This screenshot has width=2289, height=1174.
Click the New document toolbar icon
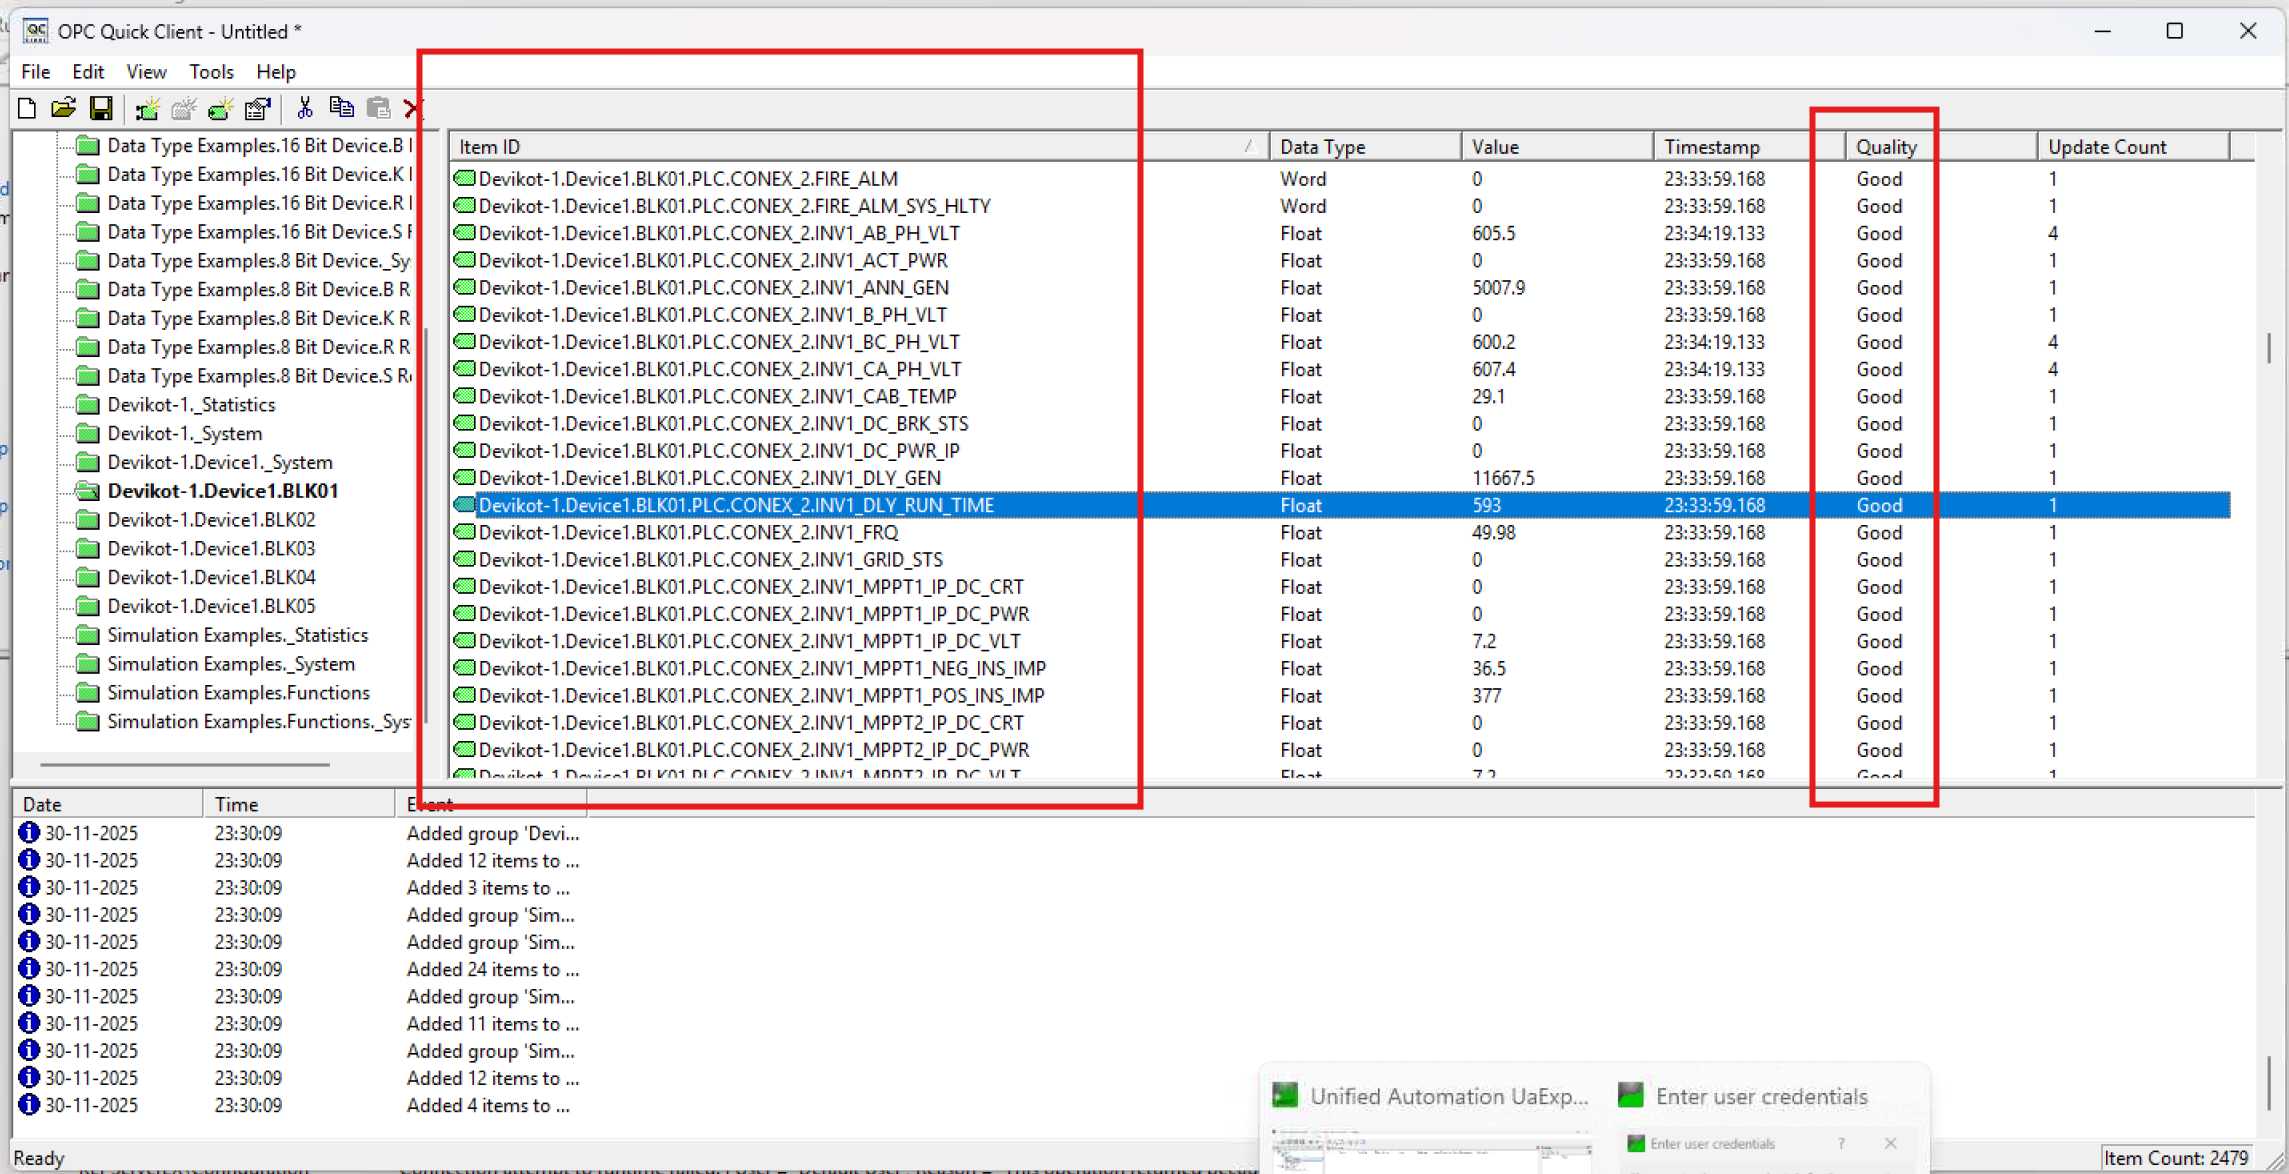point(27,108)
